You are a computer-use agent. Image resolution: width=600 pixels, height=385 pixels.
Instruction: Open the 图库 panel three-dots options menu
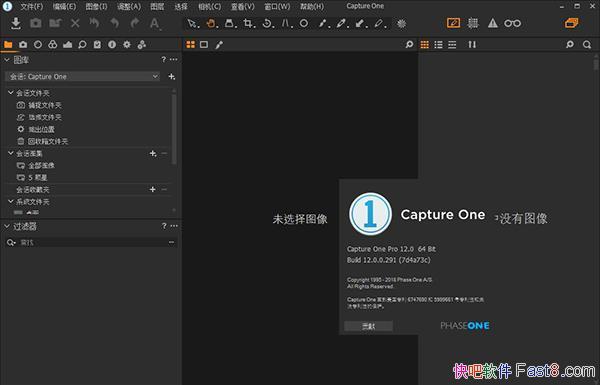click(174, 59)
